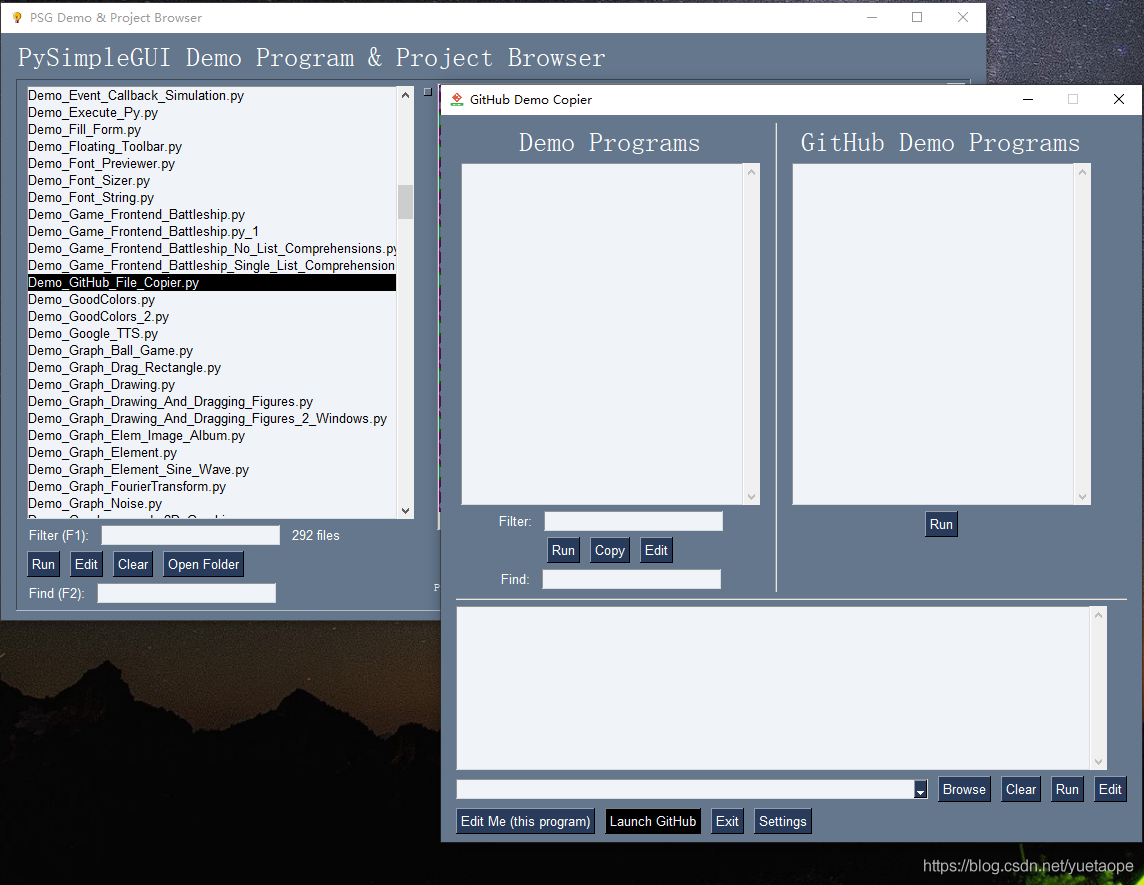Select Demo_Game_Frontend_Battleship_No_List_Comprehensions file
Image resolution: width=1144 pixels, height=885 pixels.
(x=212, y=249)
